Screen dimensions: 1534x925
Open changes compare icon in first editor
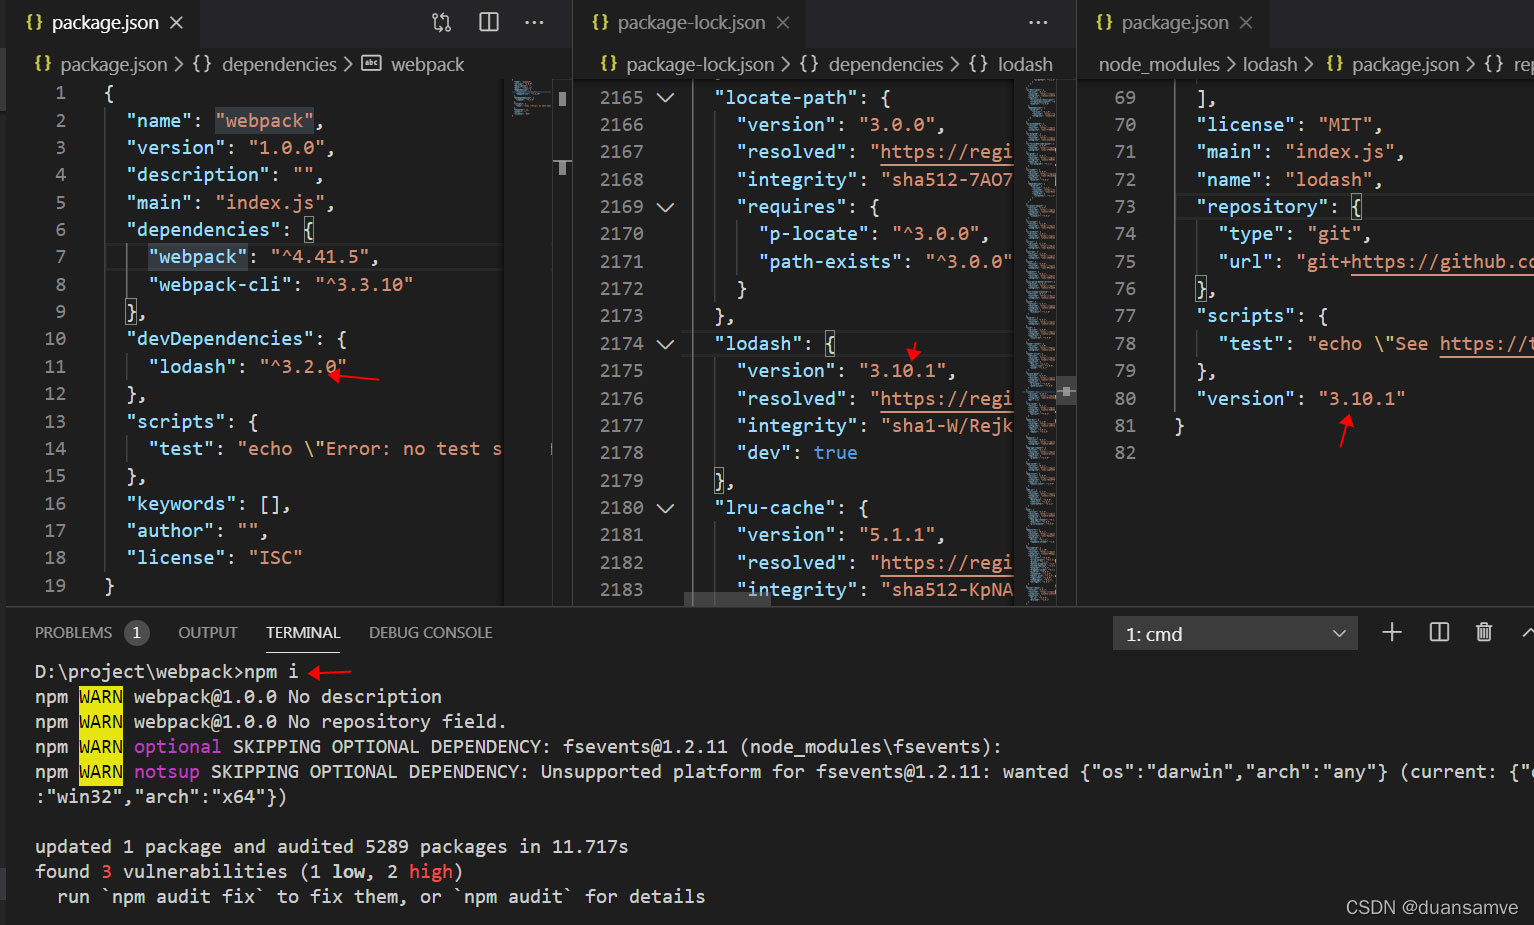pyautogui.click(x=441, y=22)
